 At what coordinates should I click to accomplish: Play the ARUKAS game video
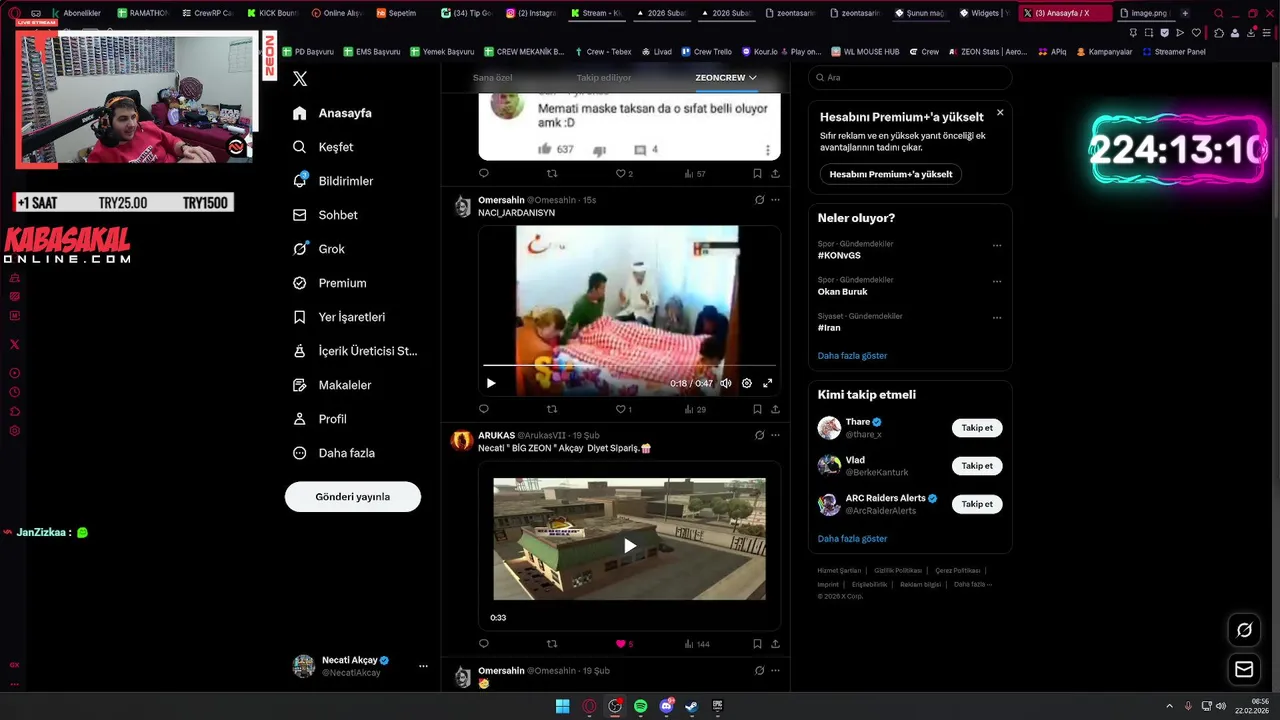point(630,545)
